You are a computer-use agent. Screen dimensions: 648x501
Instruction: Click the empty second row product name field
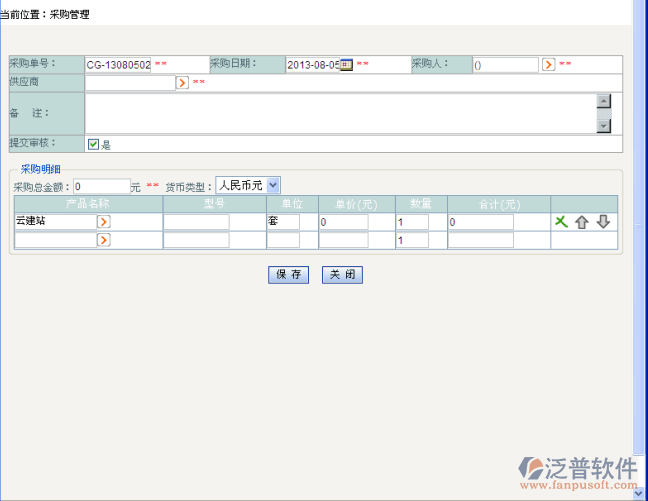tap(56, 240)
